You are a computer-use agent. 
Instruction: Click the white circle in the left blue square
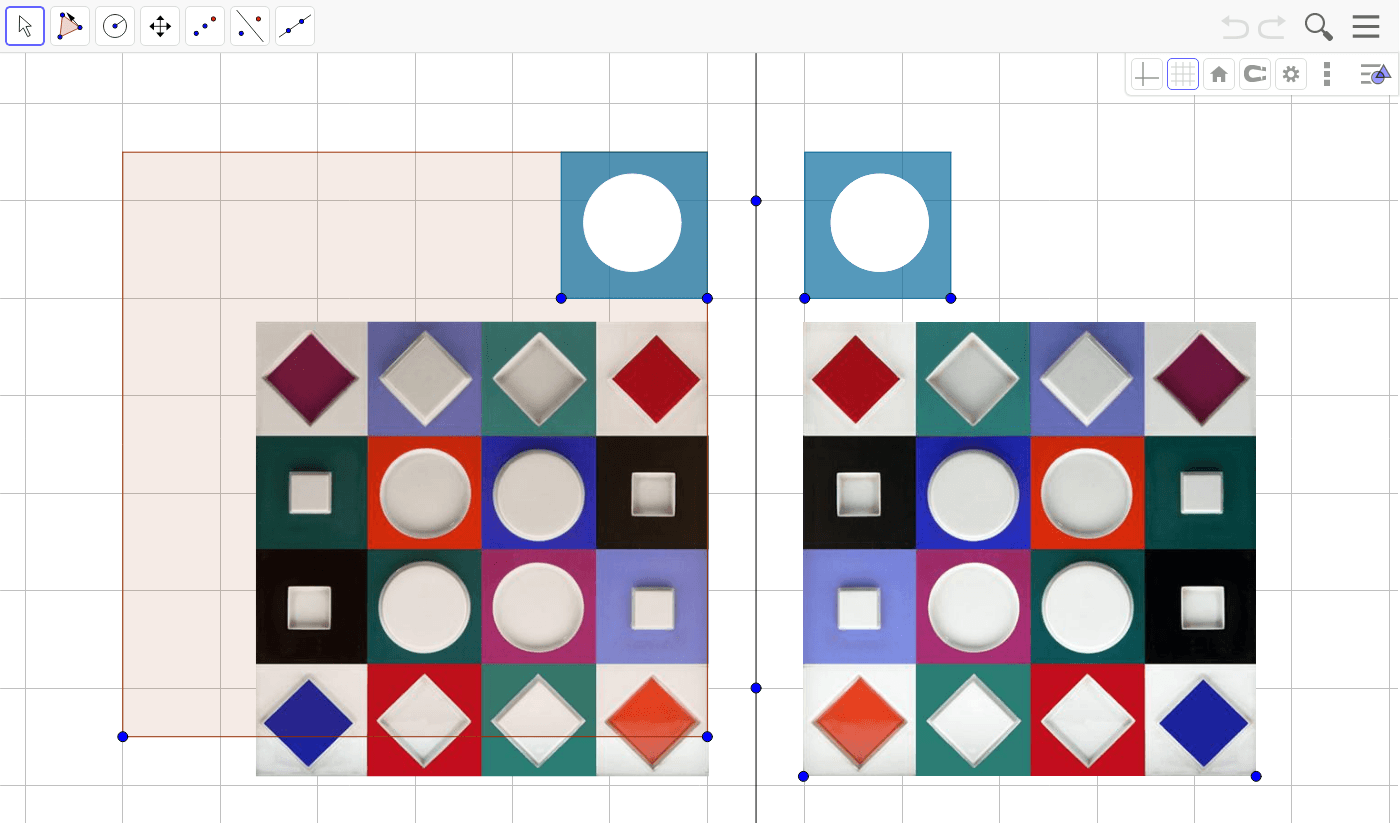click(x=632, y=222)
